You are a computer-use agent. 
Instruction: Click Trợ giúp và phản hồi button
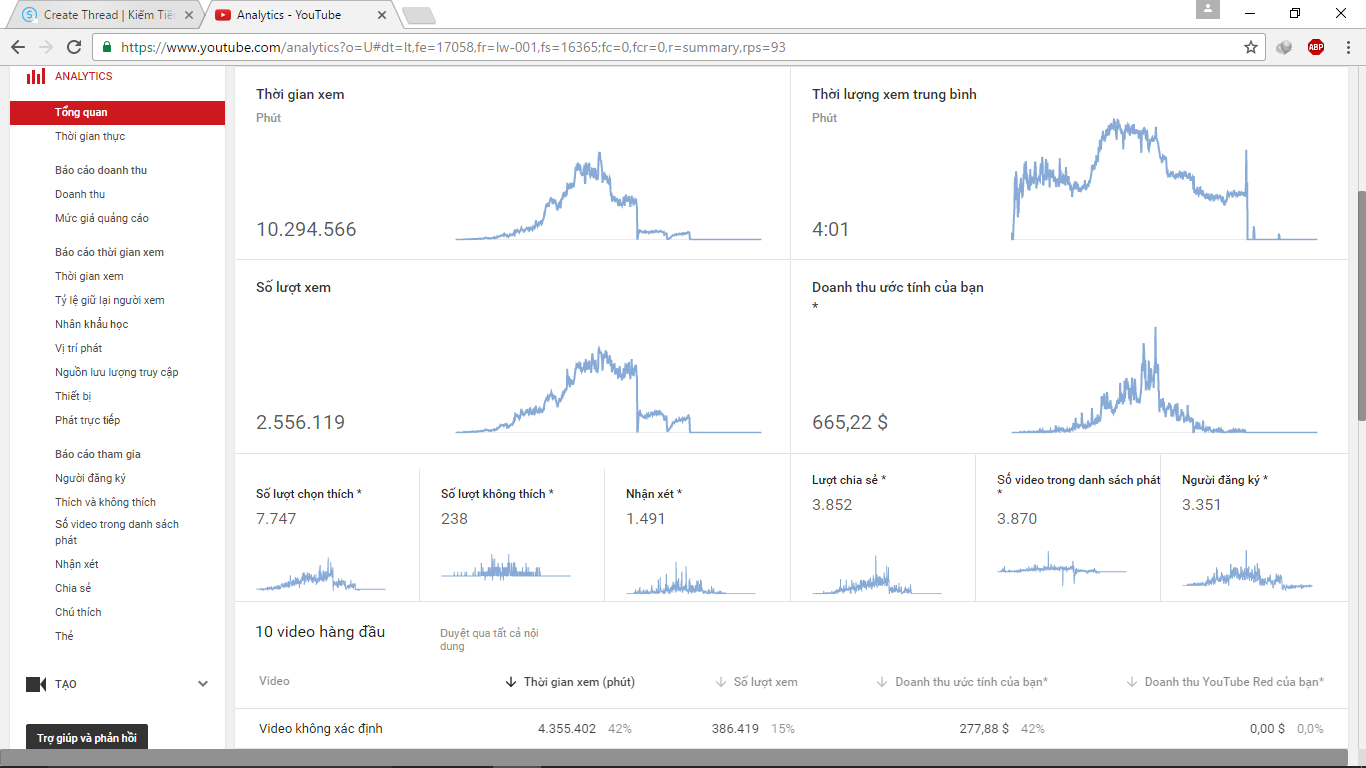[x=87, y=738]
